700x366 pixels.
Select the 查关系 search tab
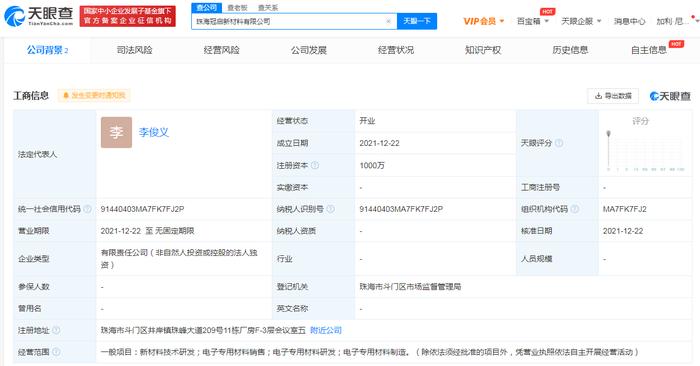(x=268, y=8)
